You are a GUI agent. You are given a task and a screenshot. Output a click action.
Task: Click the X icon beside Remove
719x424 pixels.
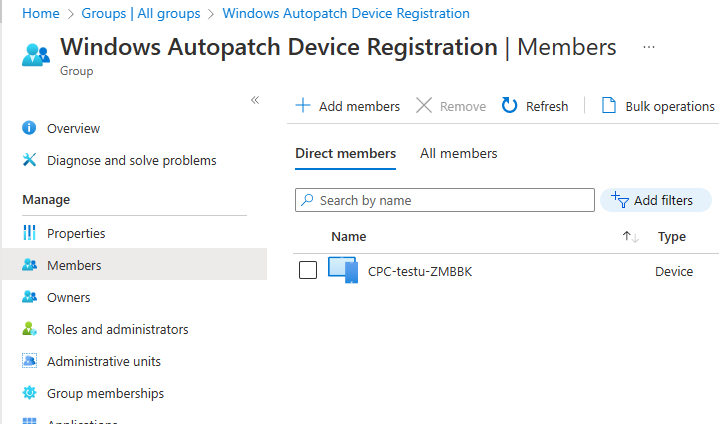click(424, 105)
